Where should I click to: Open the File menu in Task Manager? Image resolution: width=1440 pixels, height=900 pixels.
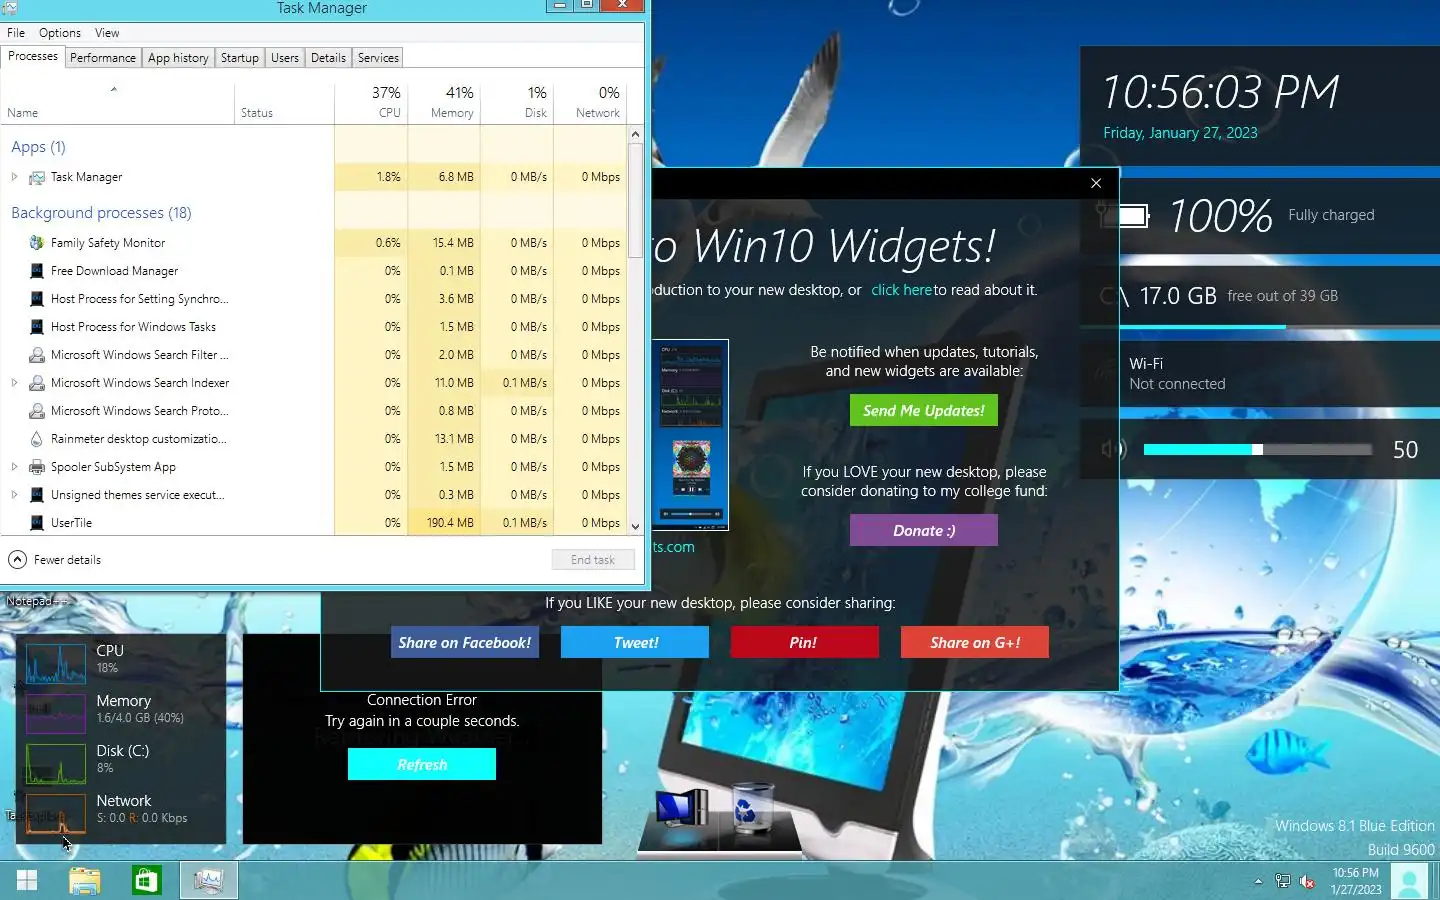16,33
